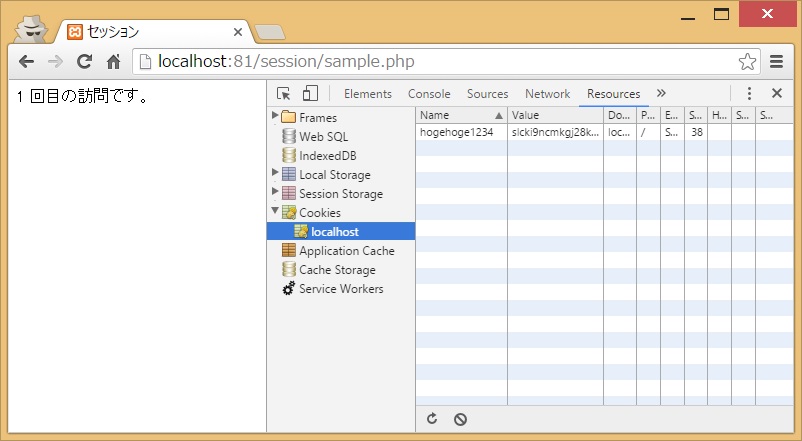Select the セッション browser tab
802x441 pixels.
point(153,32)
